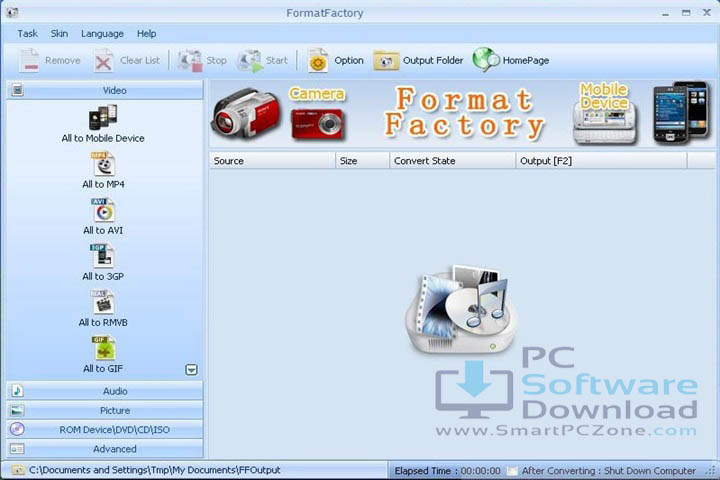Select the All to AVI icon

pyautogui.click(x=103, y=210)
